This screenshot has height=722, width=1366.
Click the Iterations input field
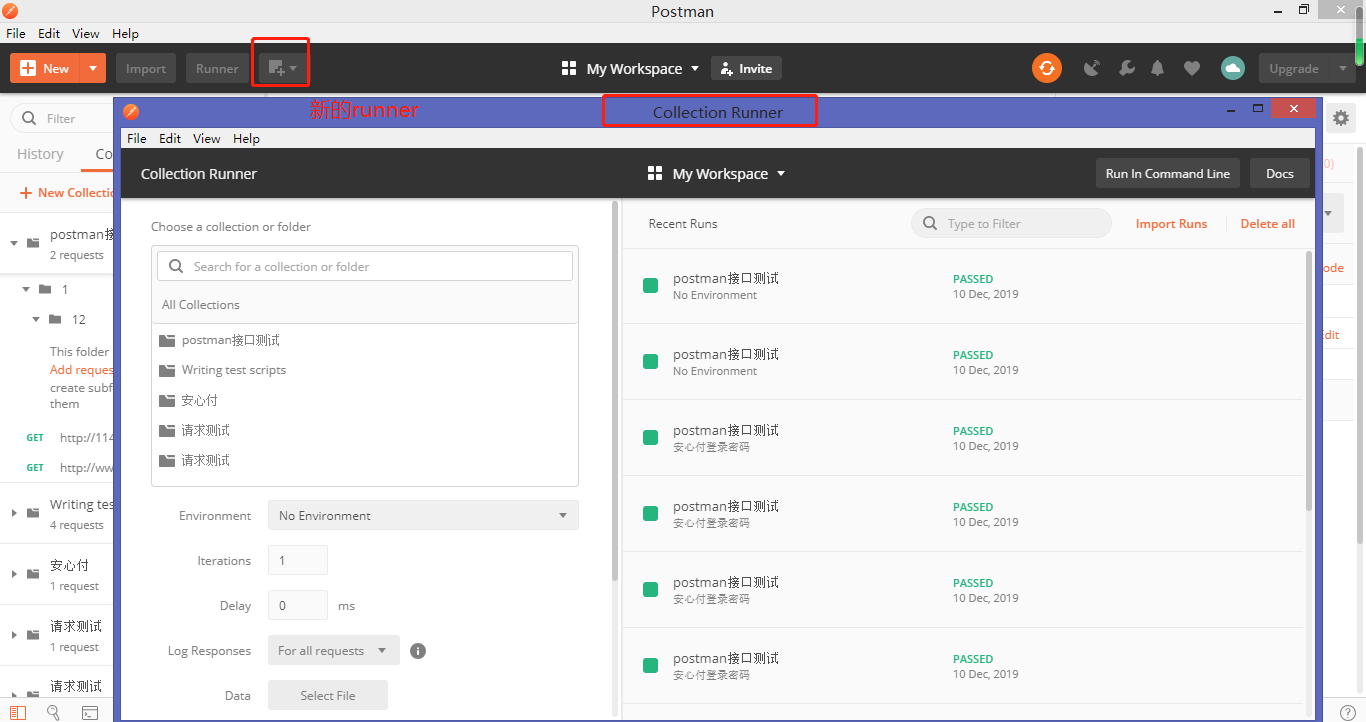click(x=298, y=560)
